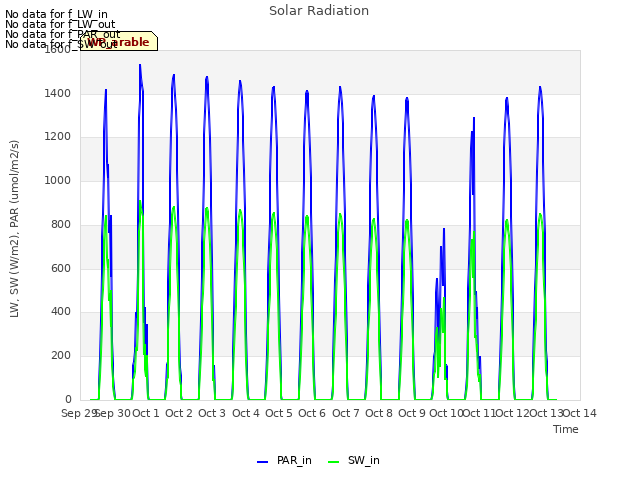Click the Oct 14 x-axis tick label
The width and height of the screenshot is (640, 480).
[580, 413]
